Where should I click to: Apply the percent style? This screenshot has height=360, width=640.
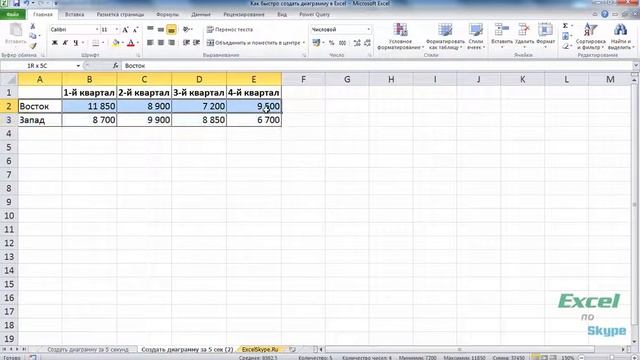click(331, 43)
